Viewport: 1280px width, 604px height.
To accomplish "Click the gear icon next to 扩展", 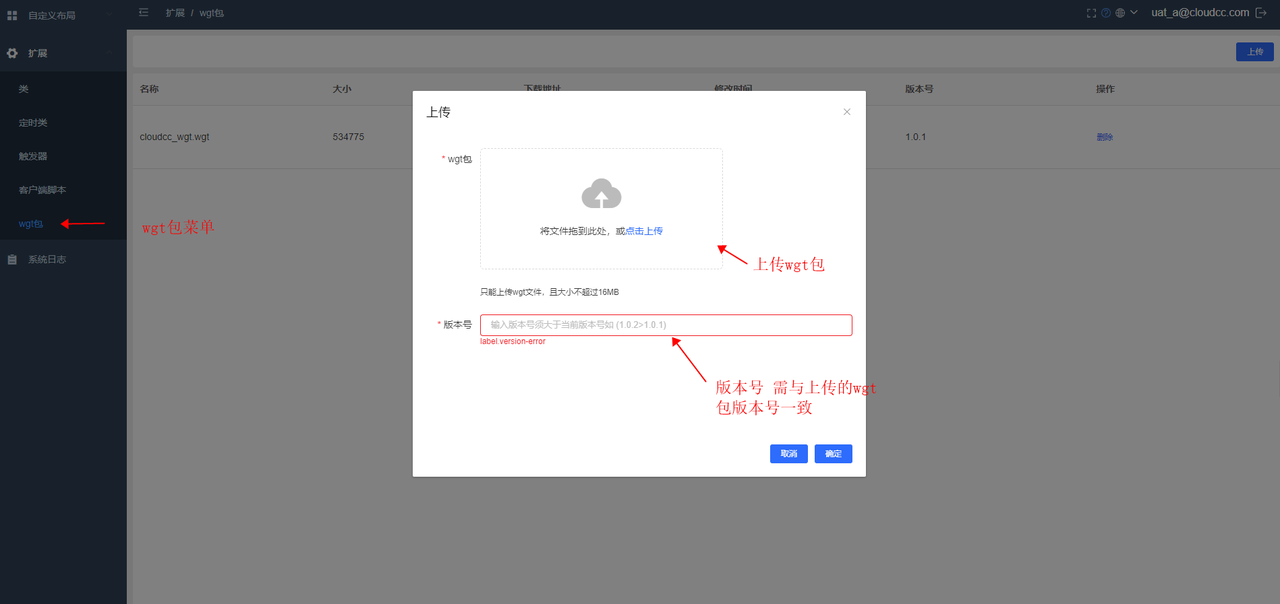I will (13, 53).
